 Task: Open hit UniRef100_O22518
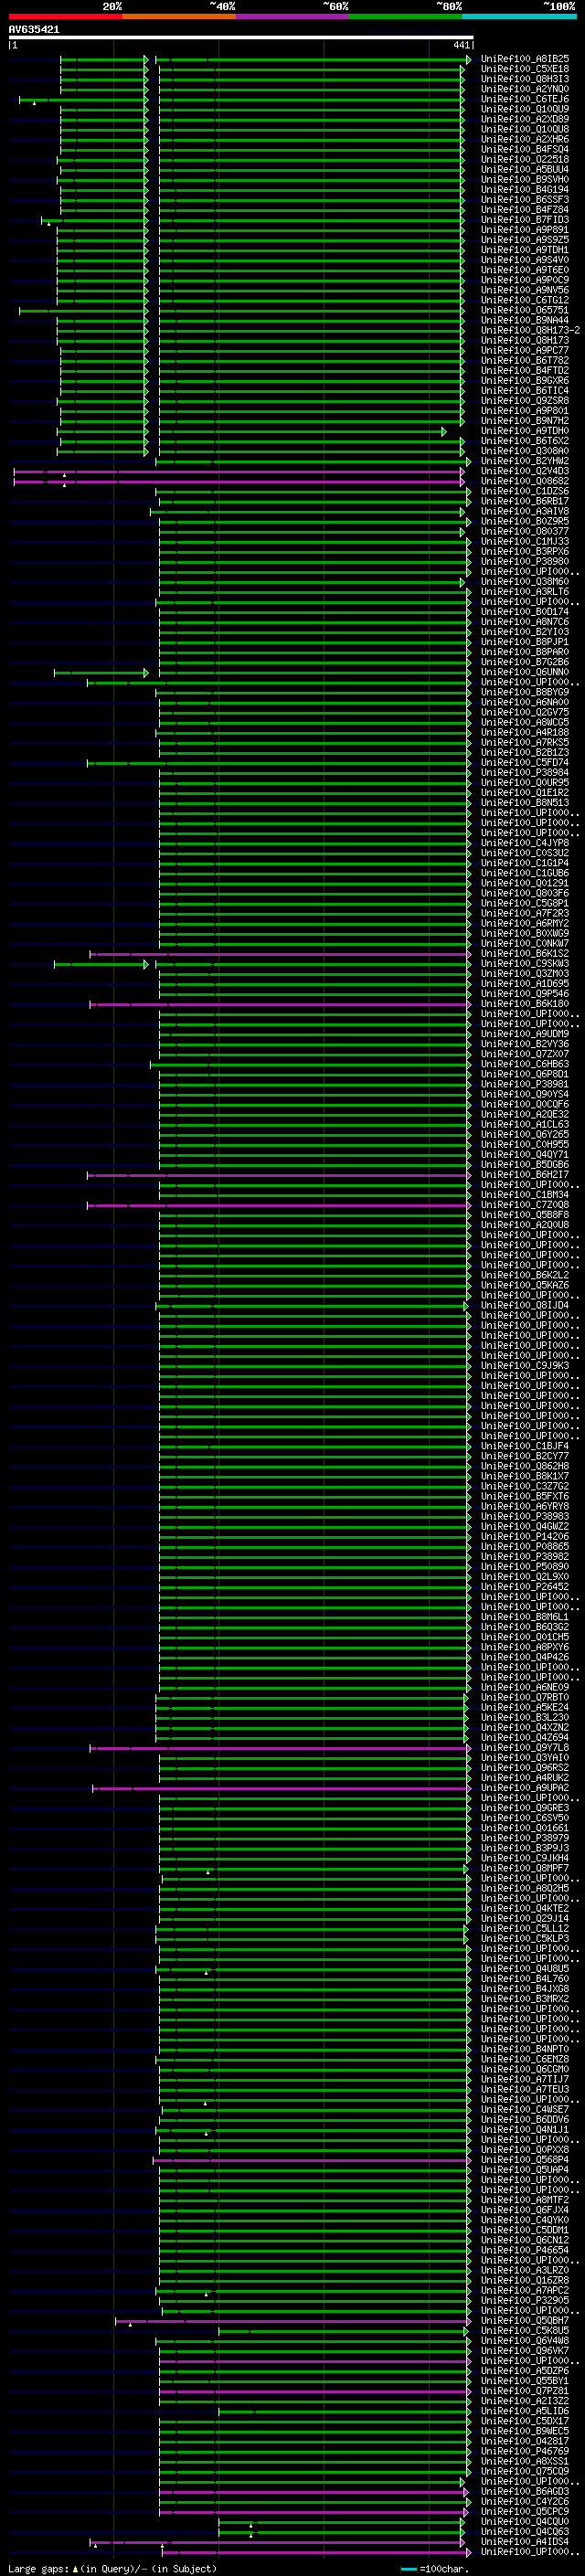(524, 159)
